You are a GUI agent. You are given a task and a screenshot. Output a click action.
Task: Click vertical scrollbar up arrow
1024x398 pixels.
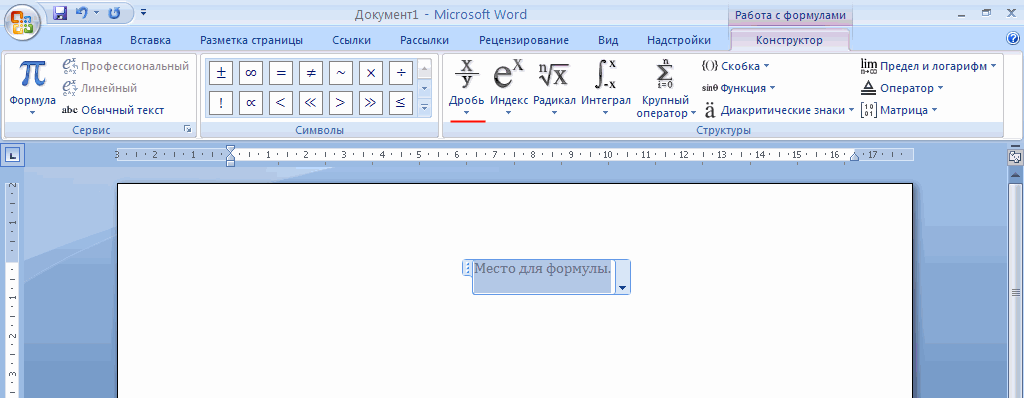(x=1015, y=175)
